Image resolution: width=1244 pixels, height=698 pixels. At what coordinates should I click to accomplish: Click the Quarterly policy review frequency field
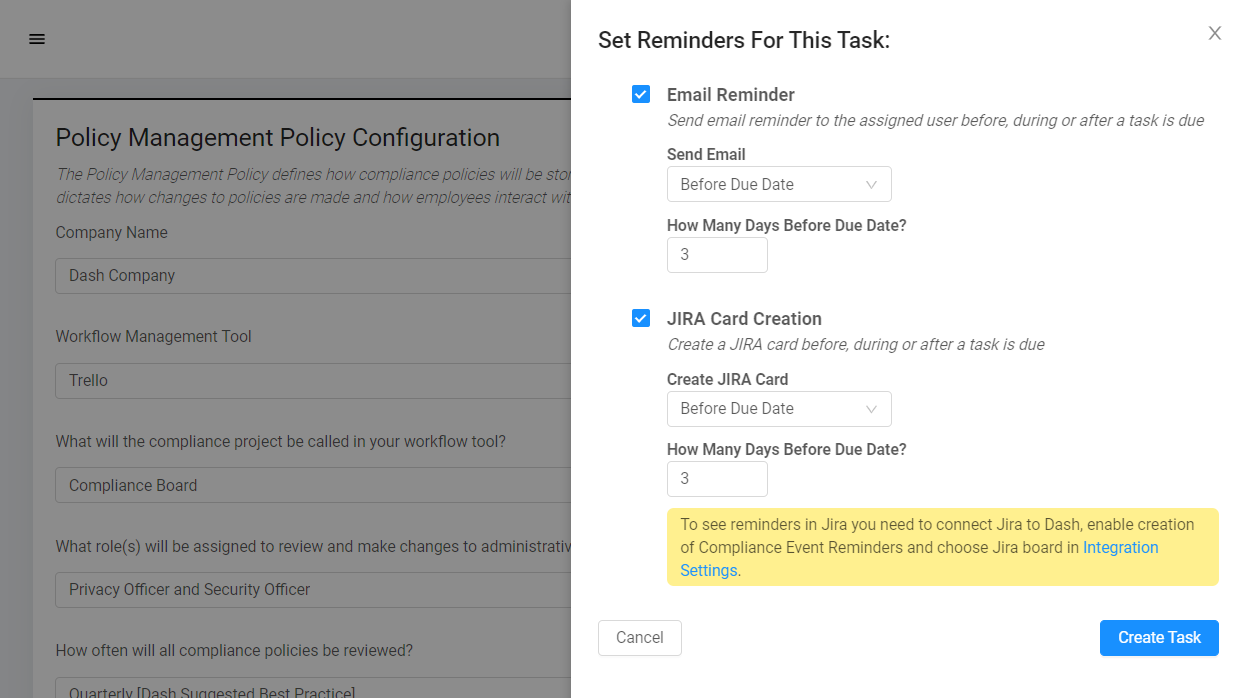pyautogui.click(x=312, y=688)
